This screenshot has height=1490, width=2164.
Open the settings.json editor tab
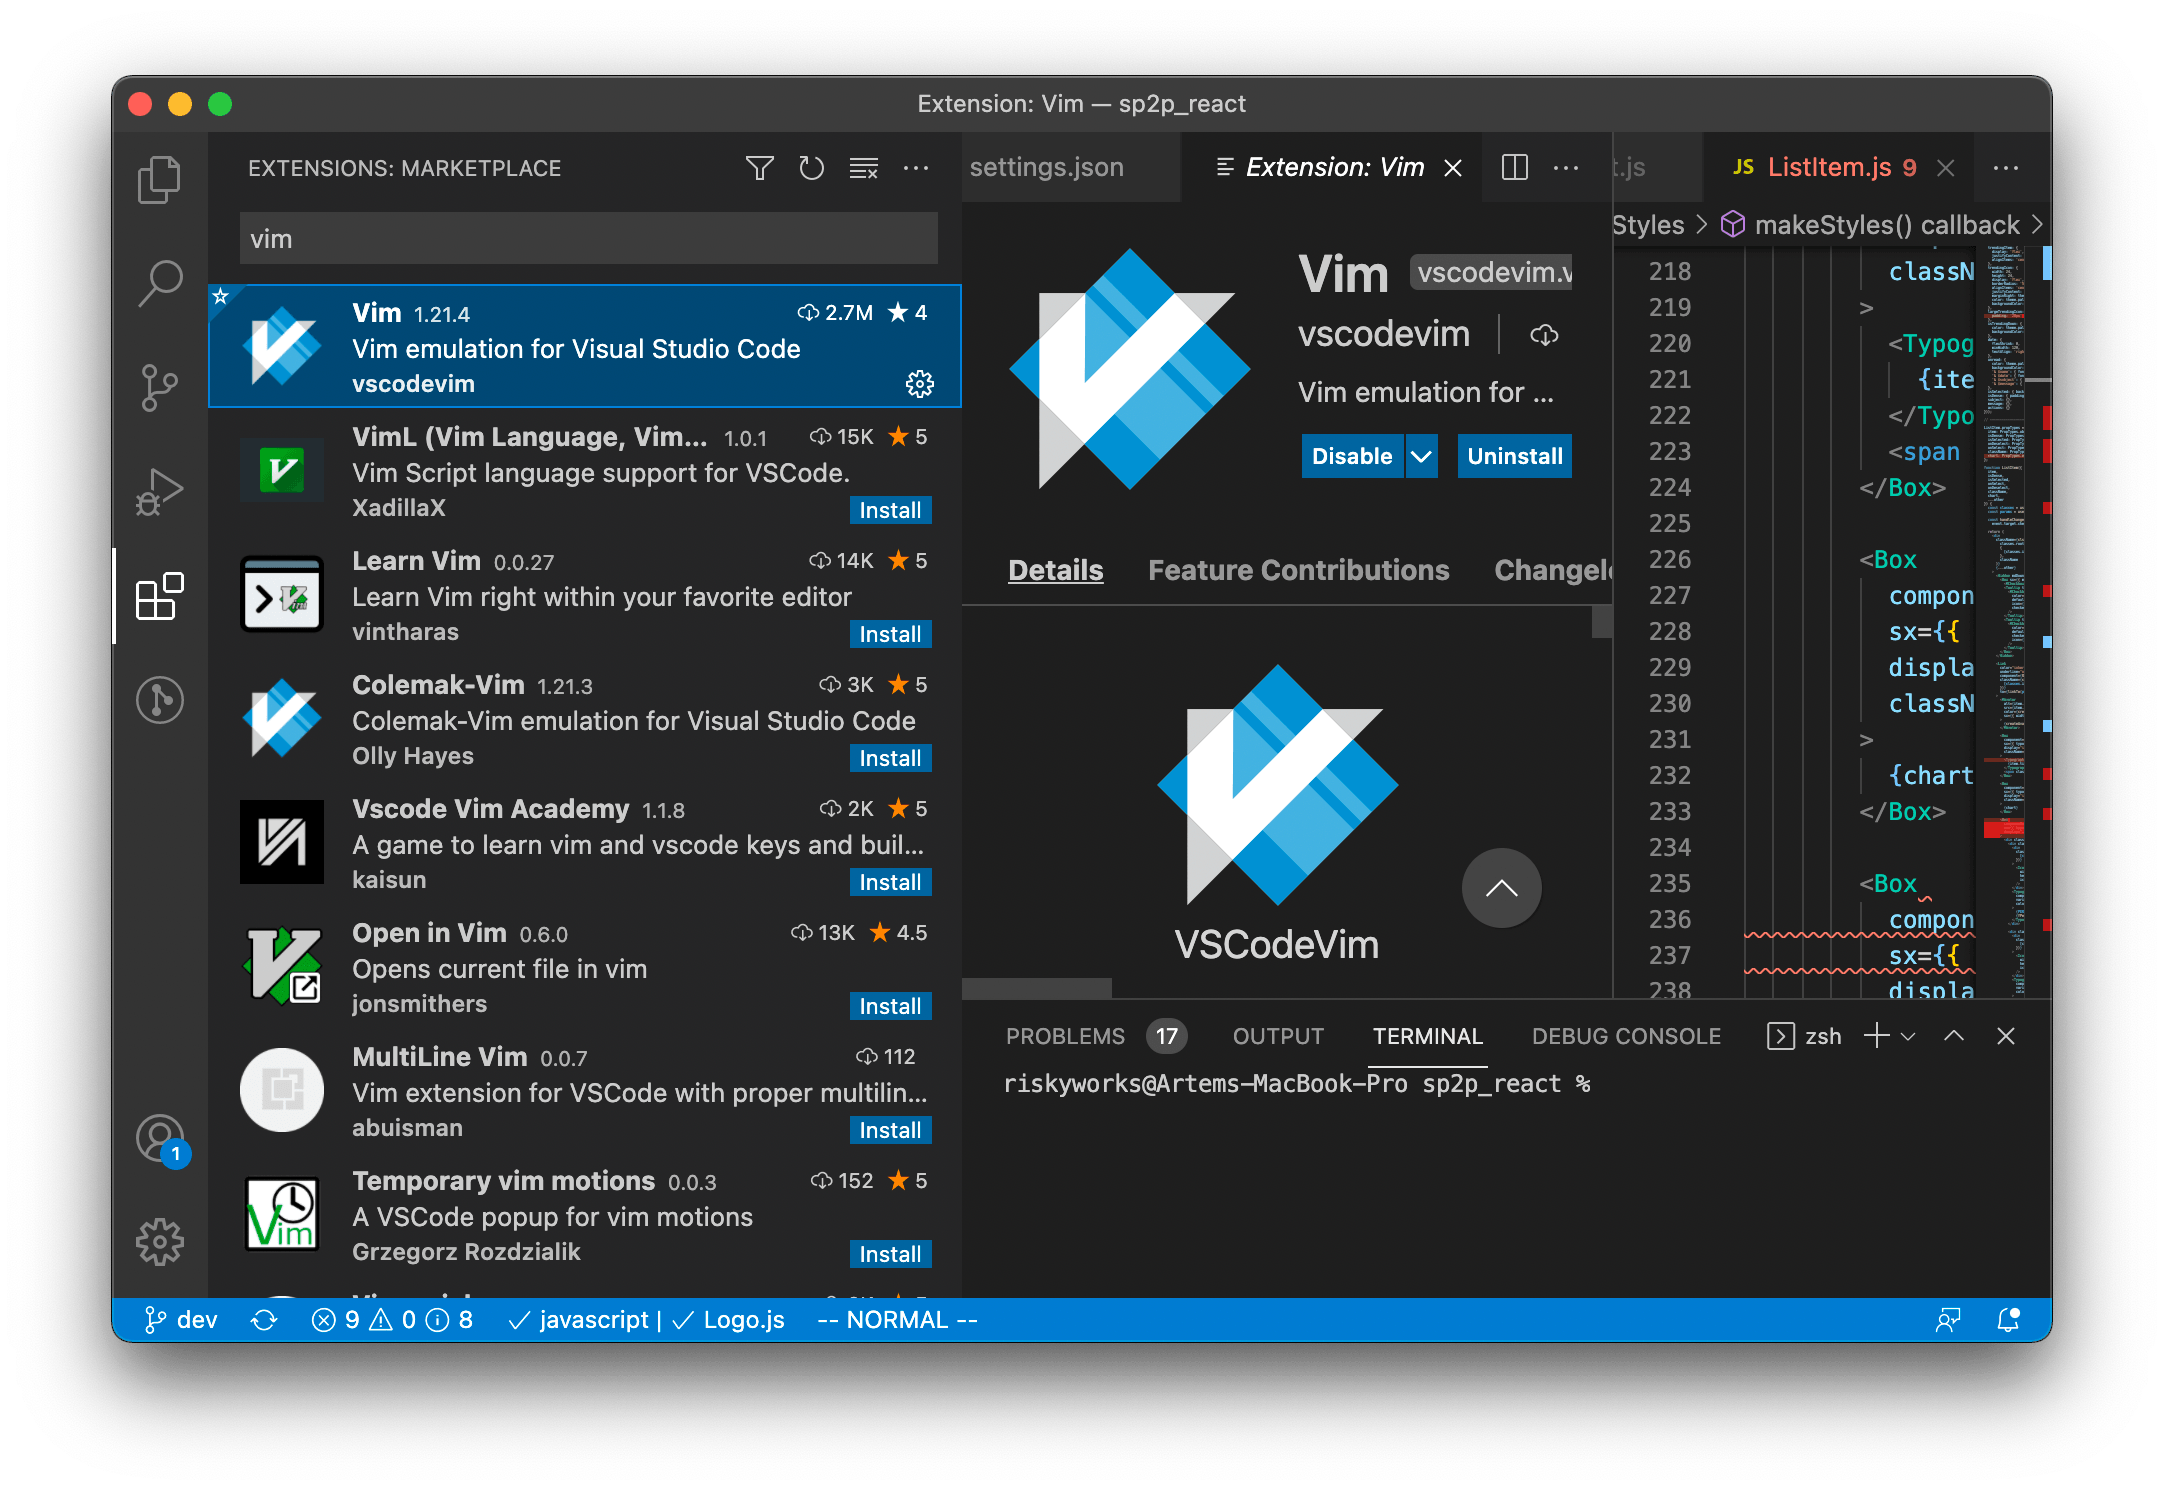click(1047, 167)
